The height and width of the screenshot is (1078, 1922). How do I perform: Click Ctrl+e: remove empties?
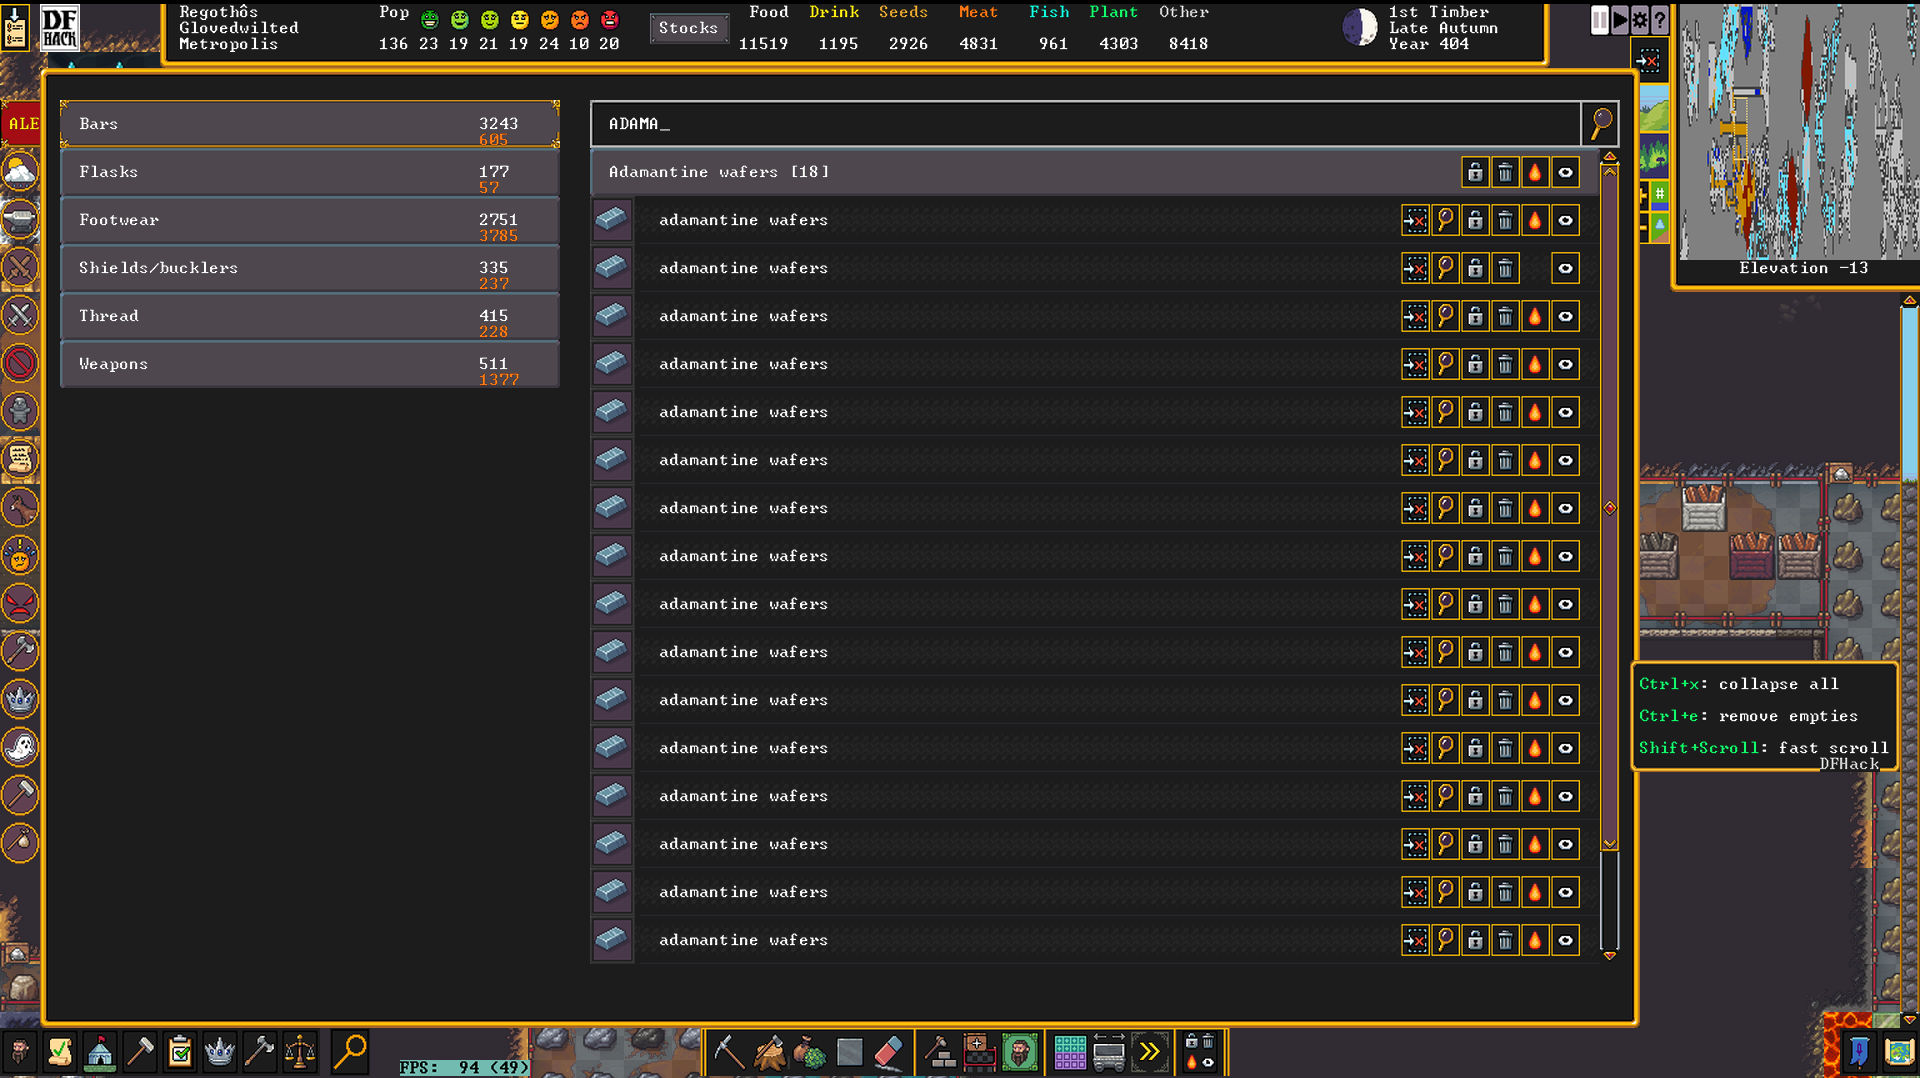[x=1748, y=716]
